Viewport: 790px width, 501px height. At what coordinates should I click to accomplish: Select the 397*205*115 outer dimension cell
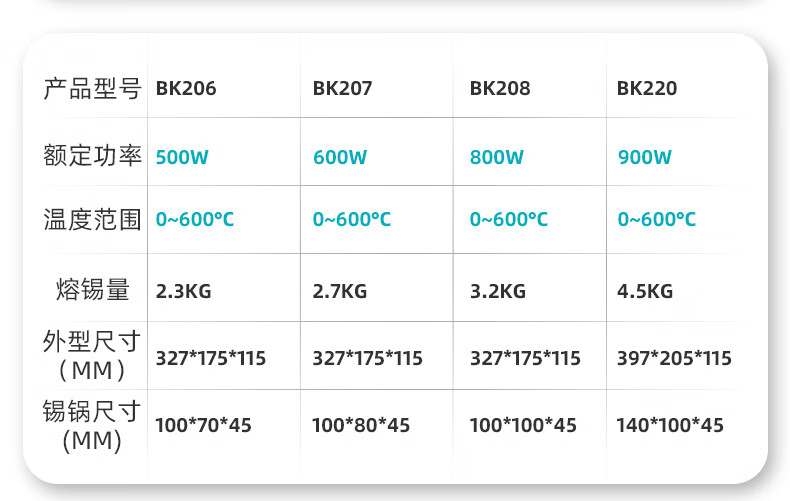[675, 358]
